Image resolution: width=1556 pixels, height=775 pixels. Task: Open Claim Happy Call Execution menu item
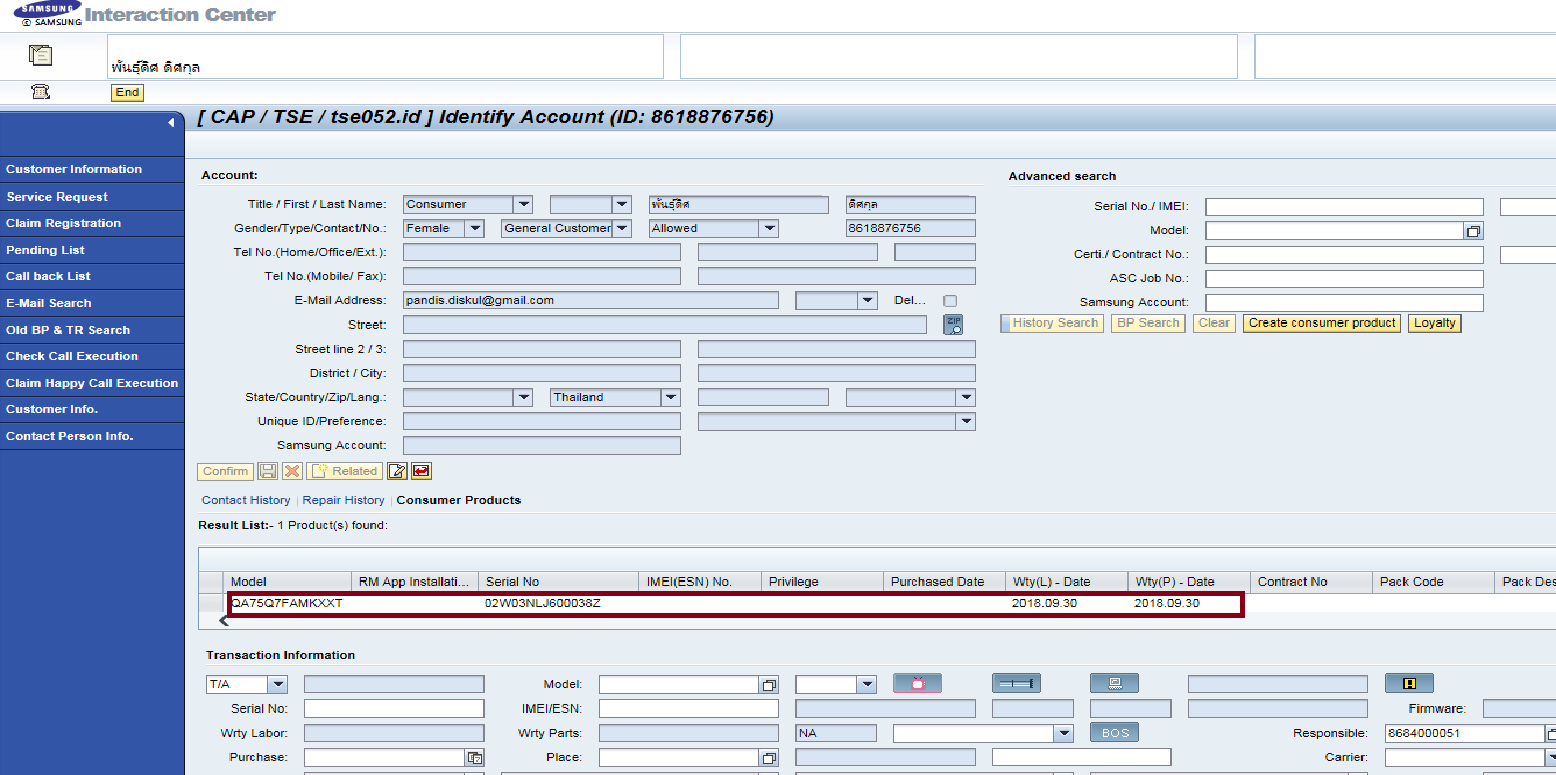click(x=92, y=383)
